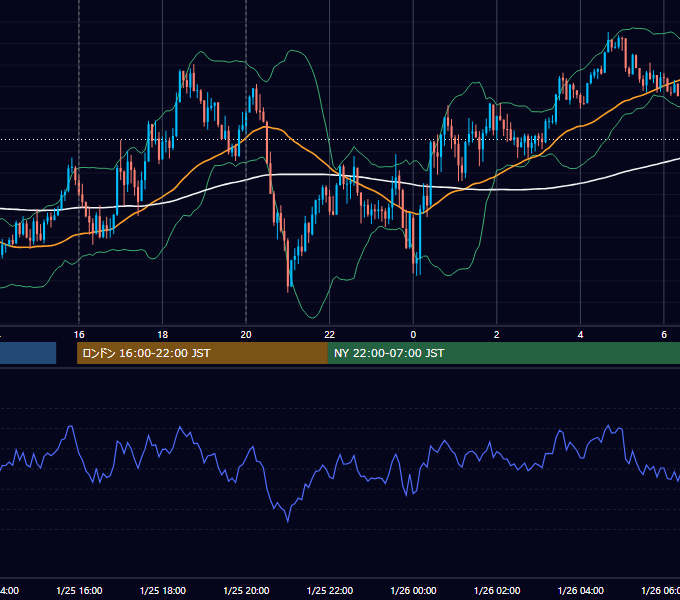The width and height of the screenshot is (680, 600).
Task: Click the London 16:00-22:00 JST session bar
Action: pos(202,353)
